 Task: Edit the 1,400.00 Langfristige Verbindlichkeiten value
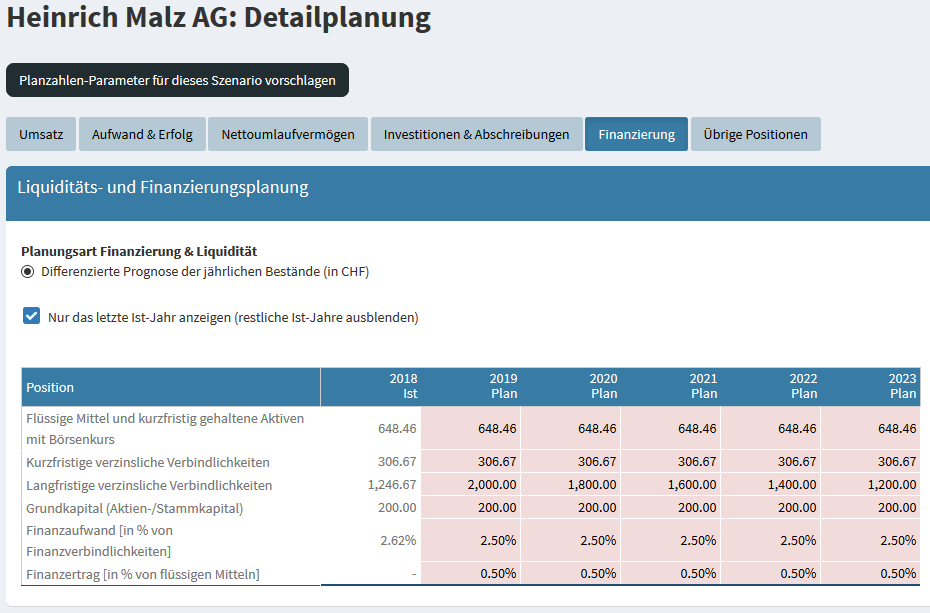point(771,484)
